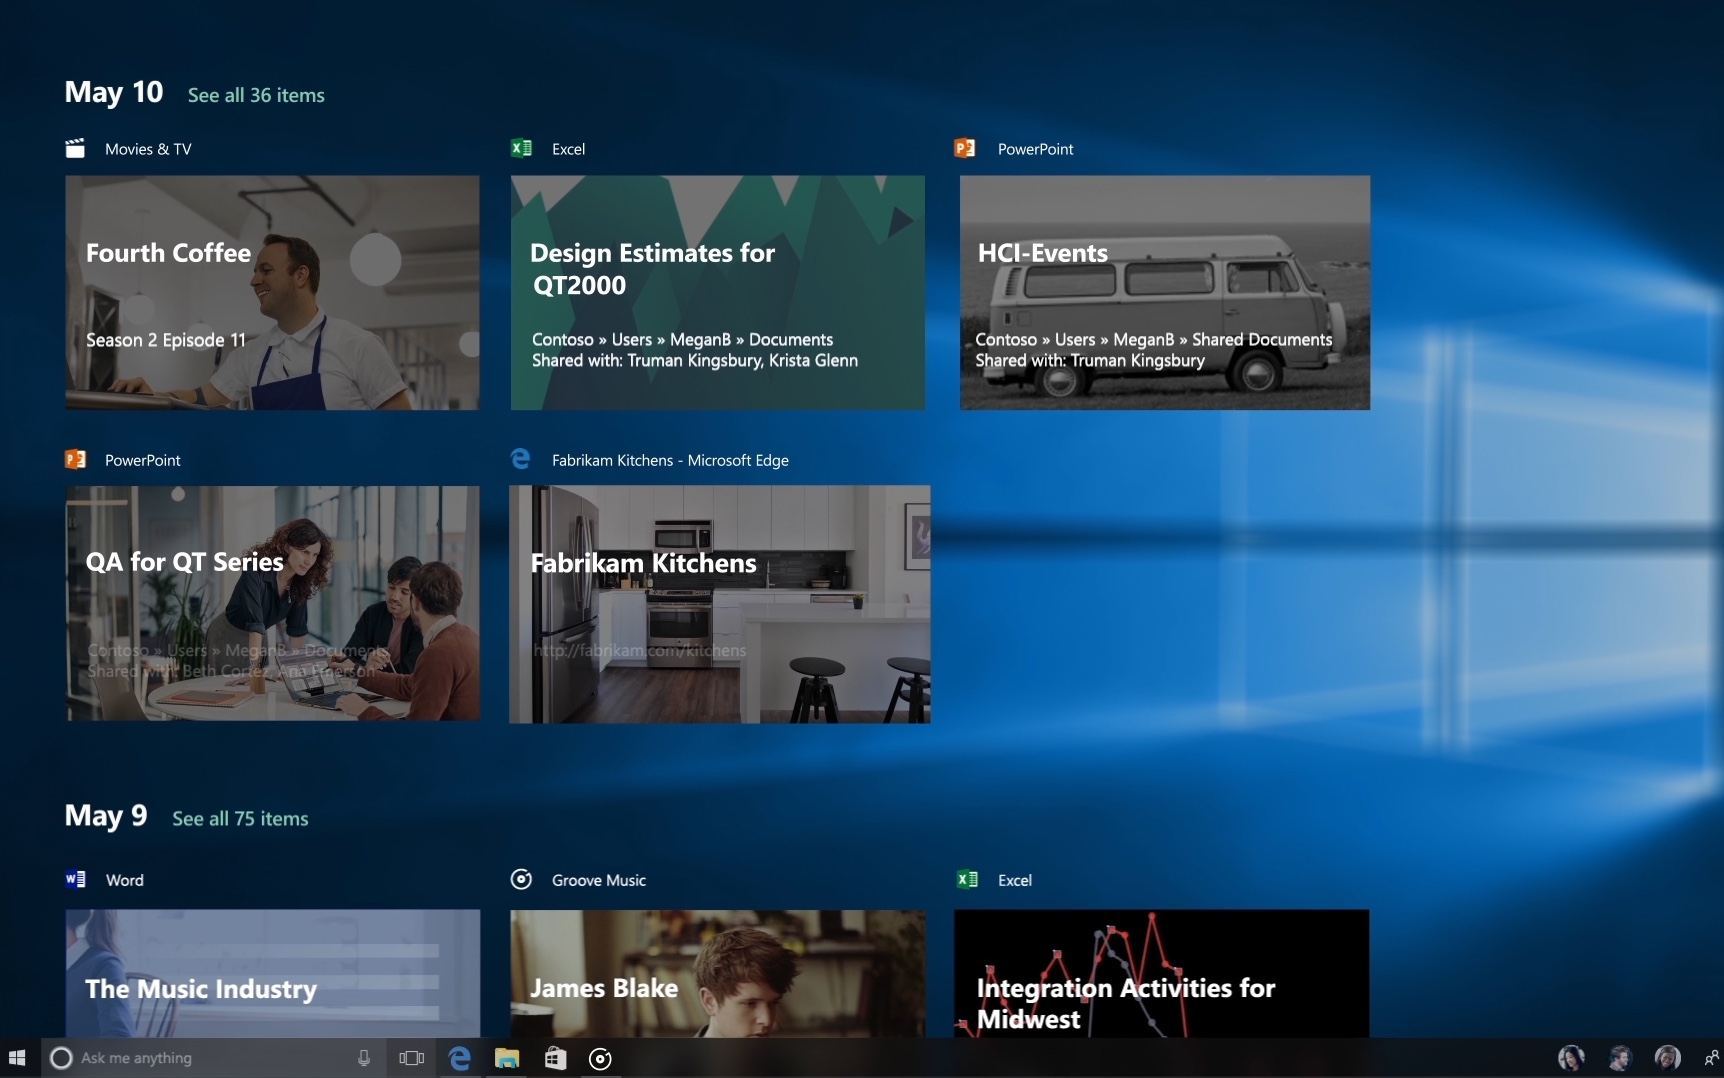Open Fourth Coffee video card

pos(272,292)
